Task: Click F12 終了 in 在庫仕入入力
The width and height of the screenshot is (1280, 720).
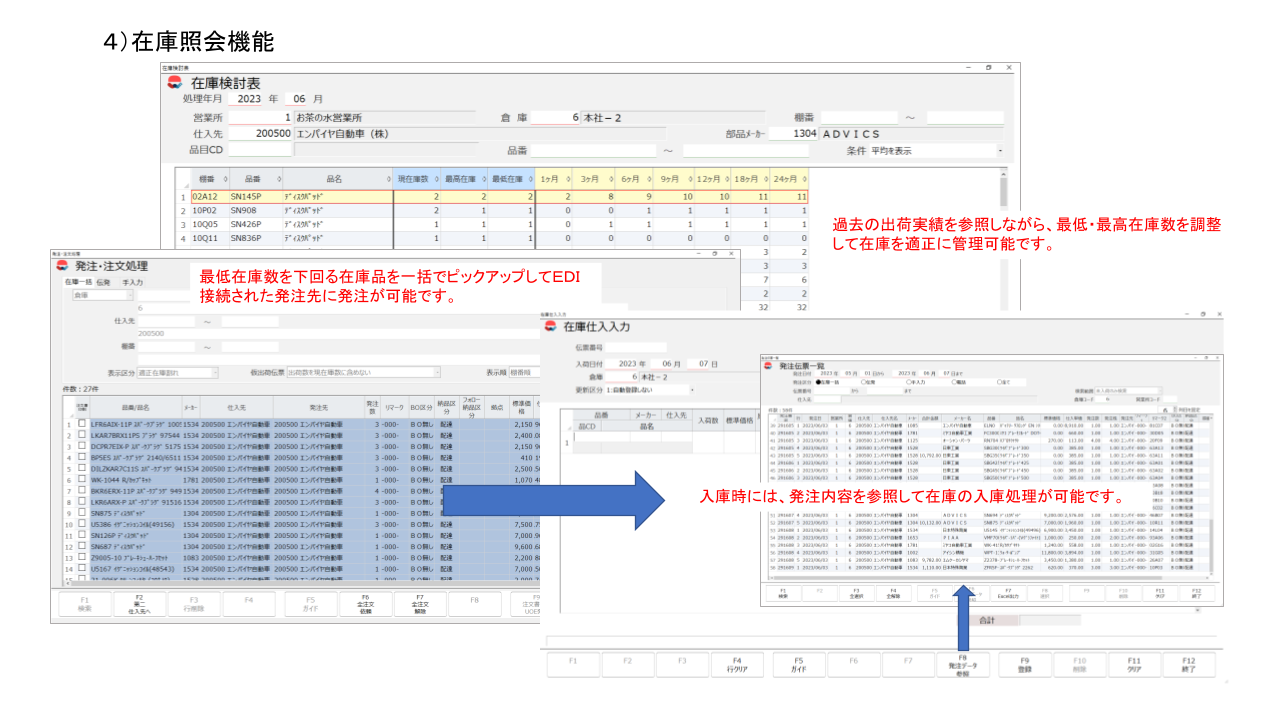Action: click(1188, 664)
